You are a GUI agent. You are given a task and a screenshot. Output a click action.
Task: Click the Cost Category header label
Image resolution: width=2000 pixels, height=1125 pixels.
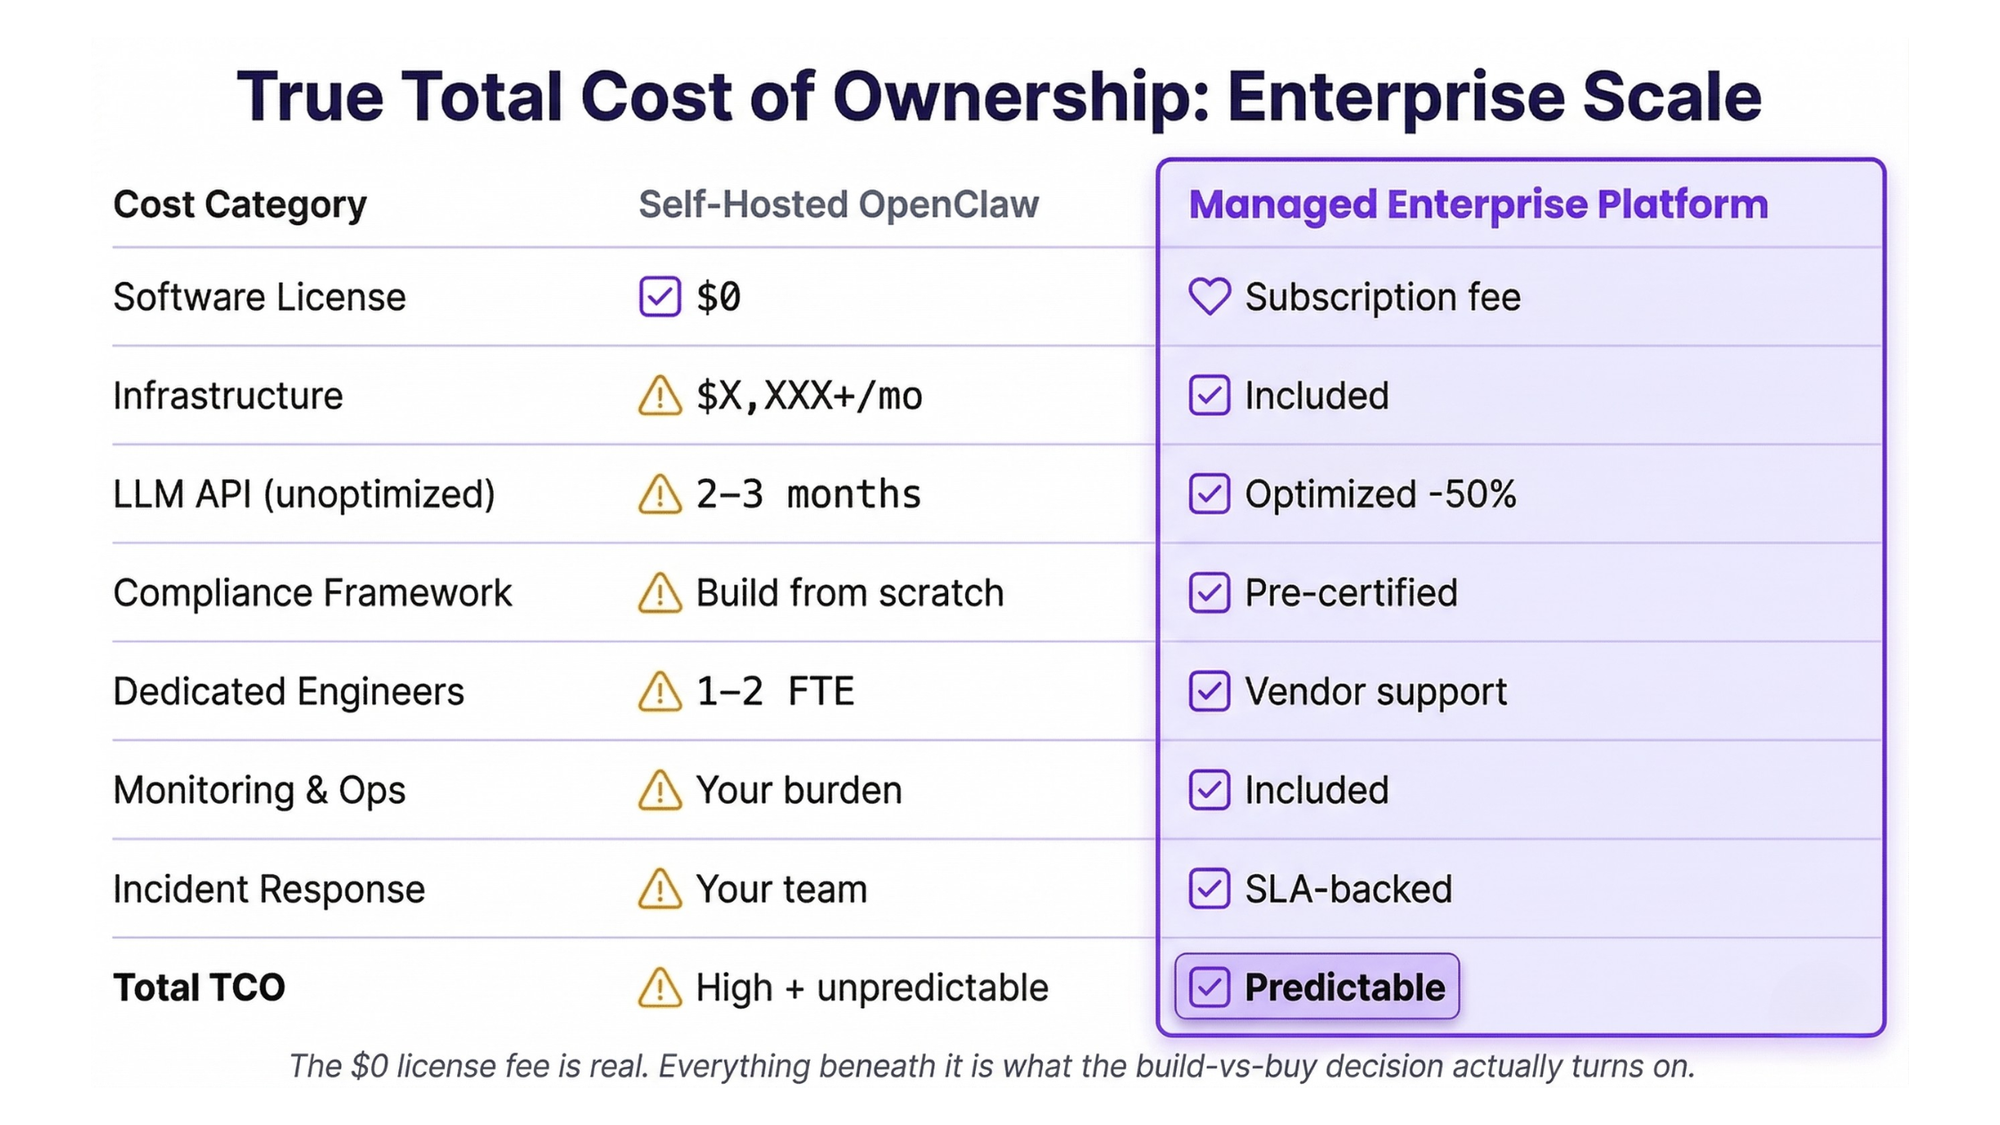[240, 205]
